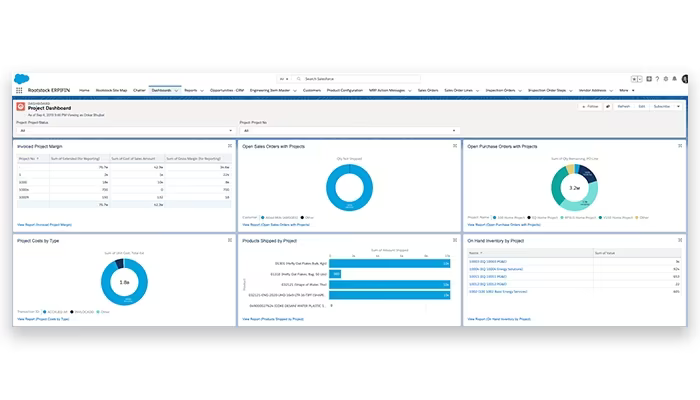The width and height of the screenshot is (700, 400).
Task: Click the open in new window icon button
Action: point(608,107)
